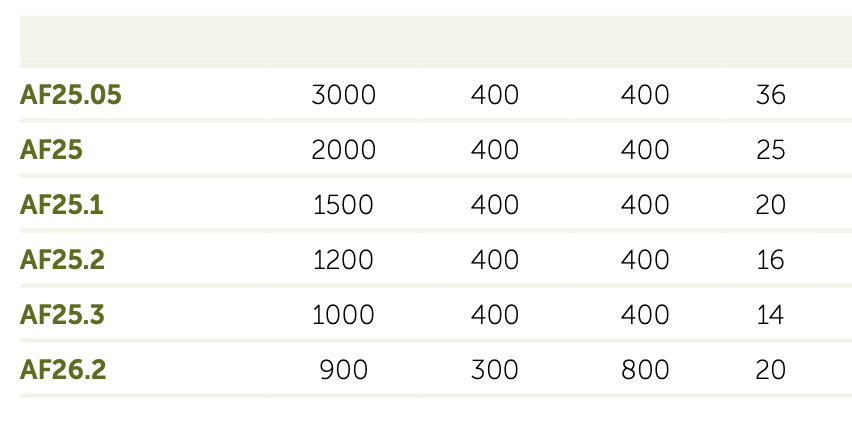852x436 pixels.
Task: Click the 20 value in AF25.1 row
Action: tap(771, 205)
